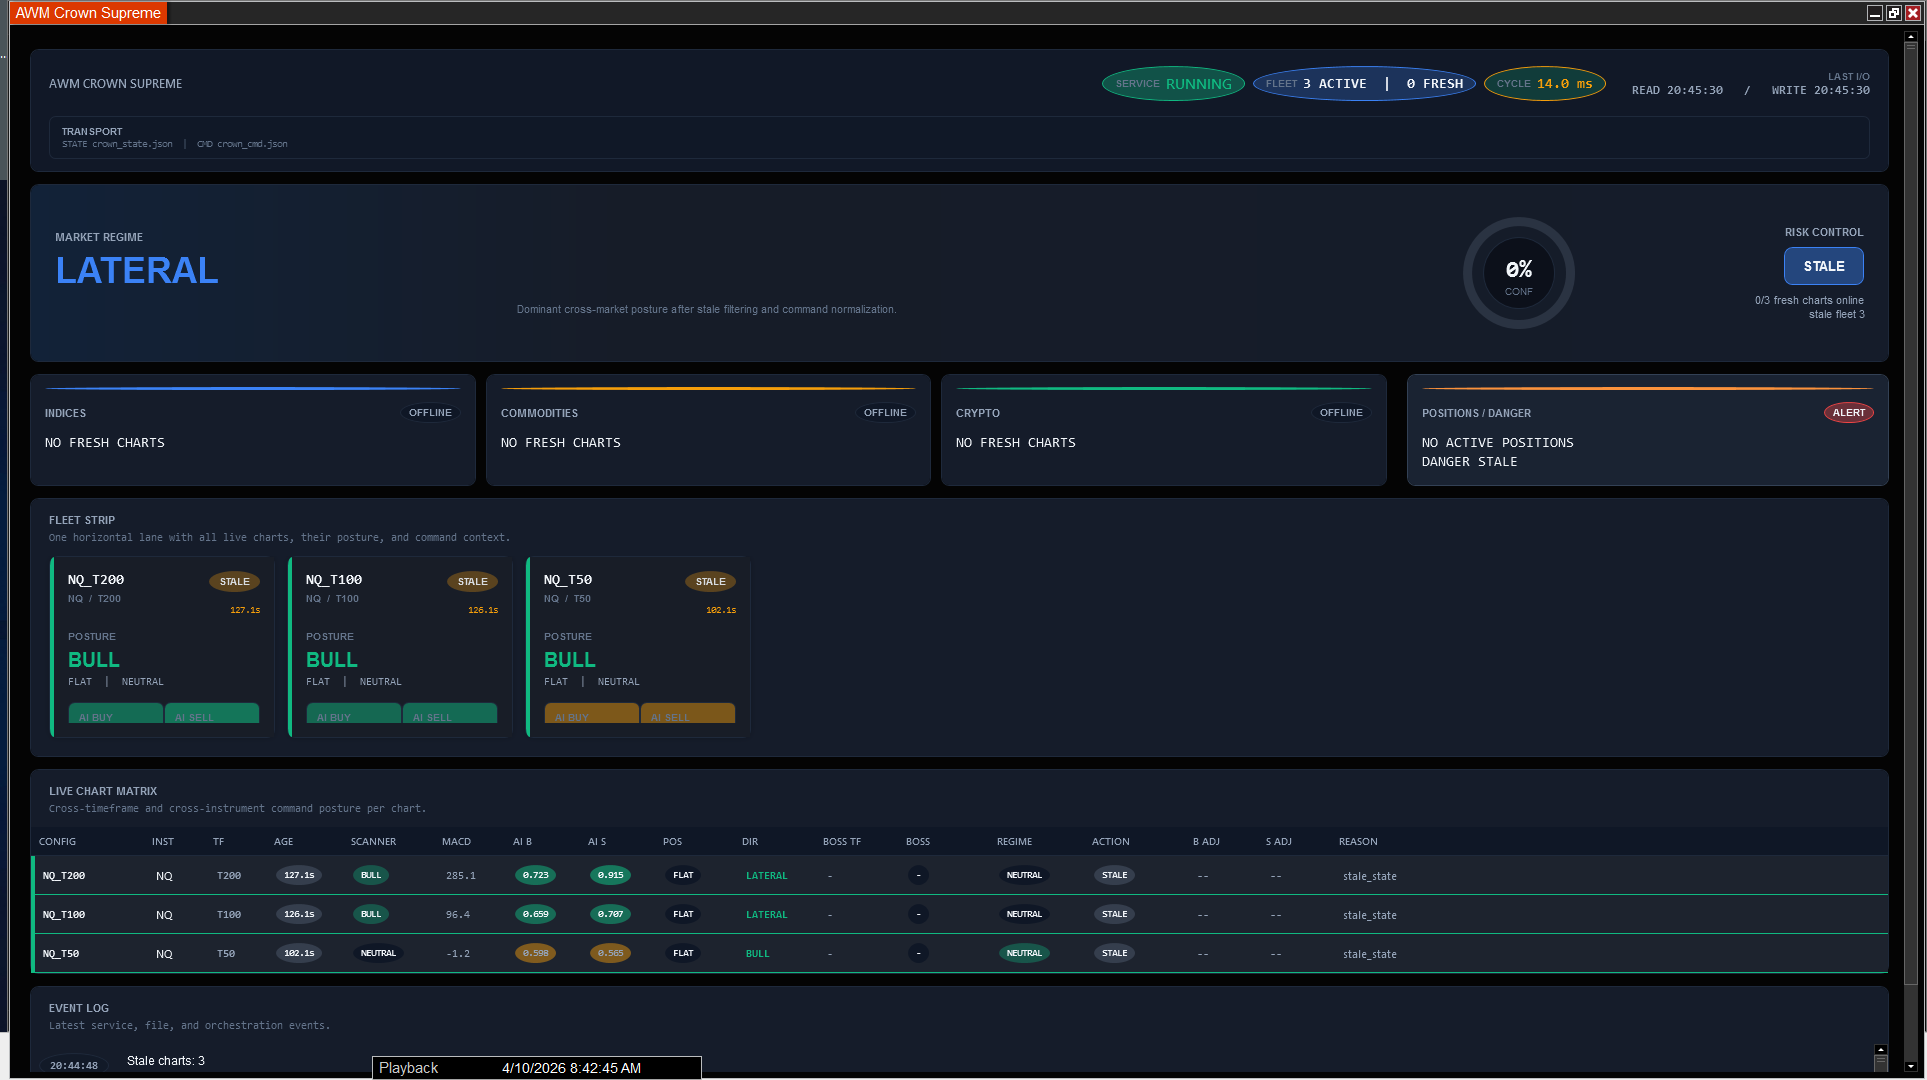Toggle the OFFLINE badge on CRYPTO panel
This screenshot has width=1927, height=1080.
(x=1340, y=412)
